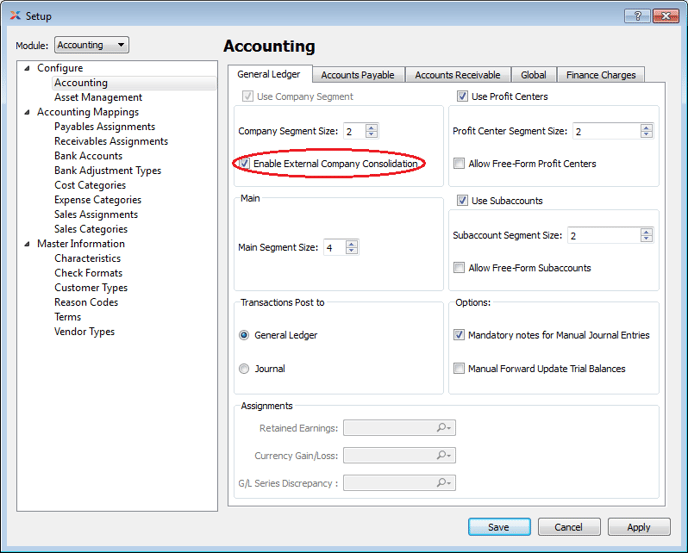Decrease Main Segment Size with down arrow

point(351,251)
